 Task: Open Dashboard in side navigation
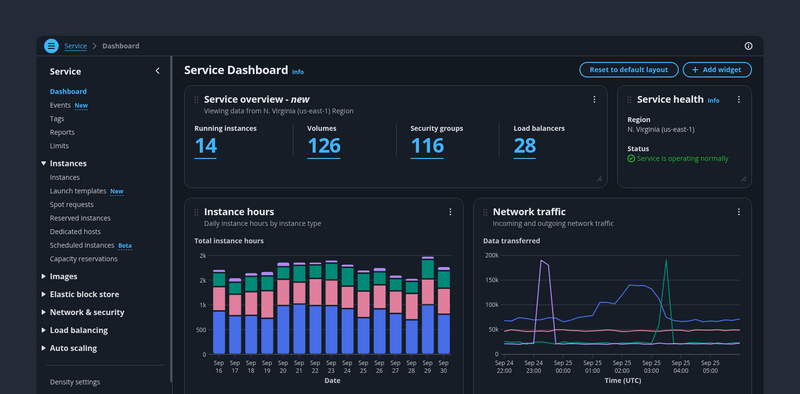(x=68, y=91)
